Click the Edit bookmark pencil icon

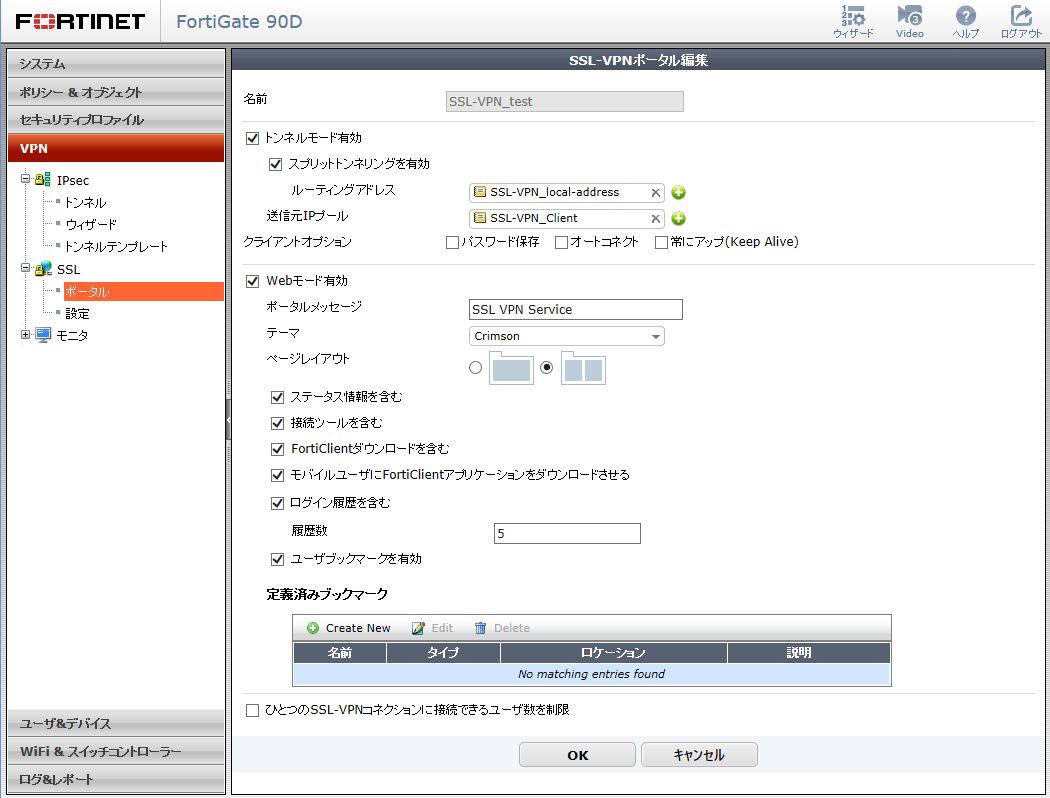point(418,628)
